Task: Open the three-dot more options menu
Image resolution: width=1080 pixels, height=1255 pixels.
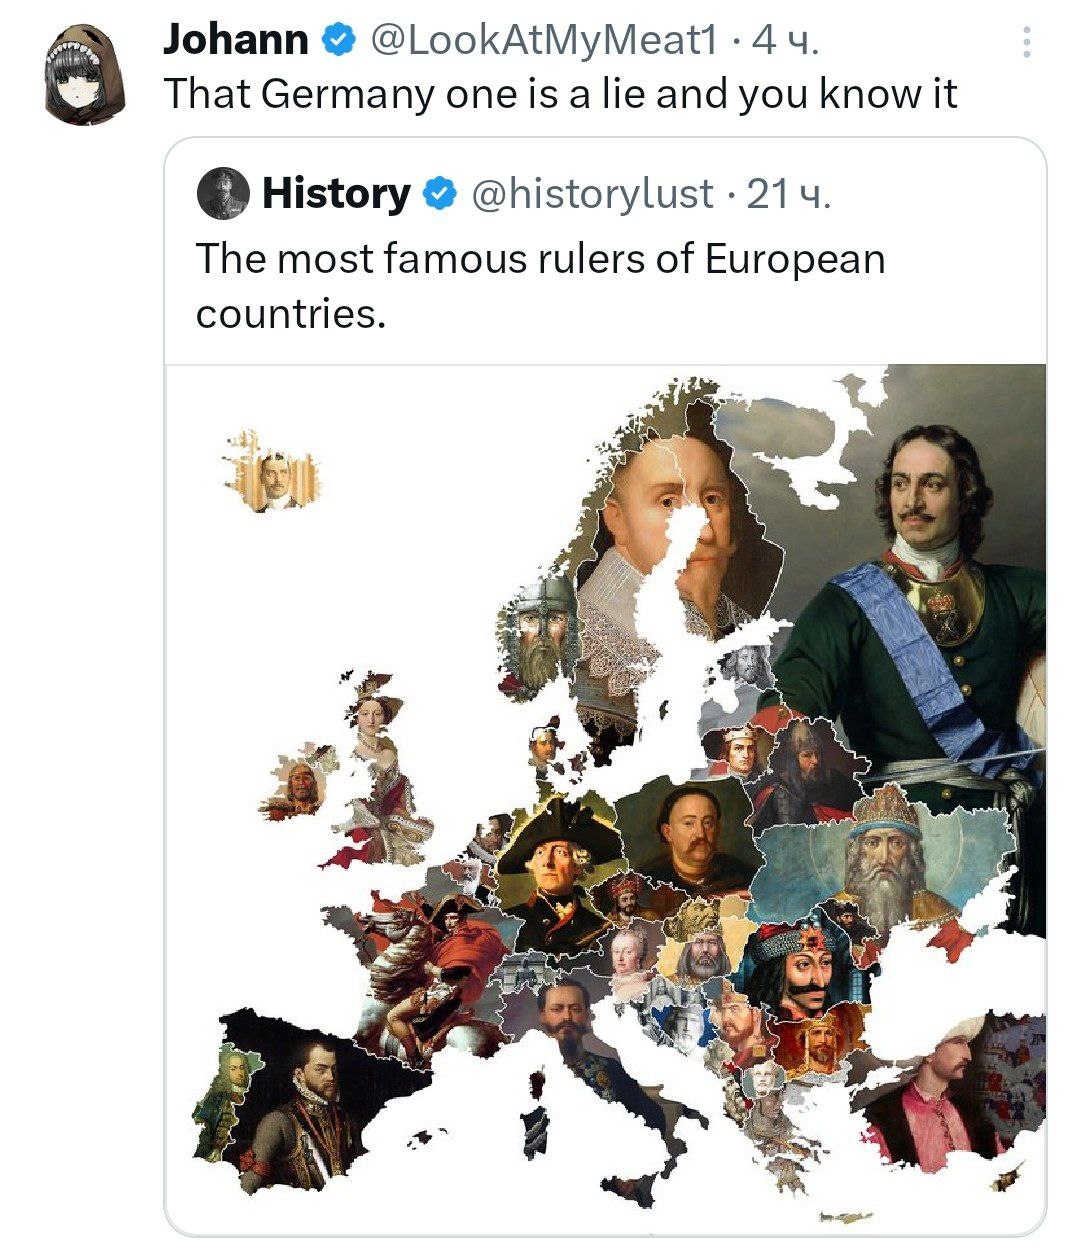Action: pyautogui.click(x=1027, y=43)
